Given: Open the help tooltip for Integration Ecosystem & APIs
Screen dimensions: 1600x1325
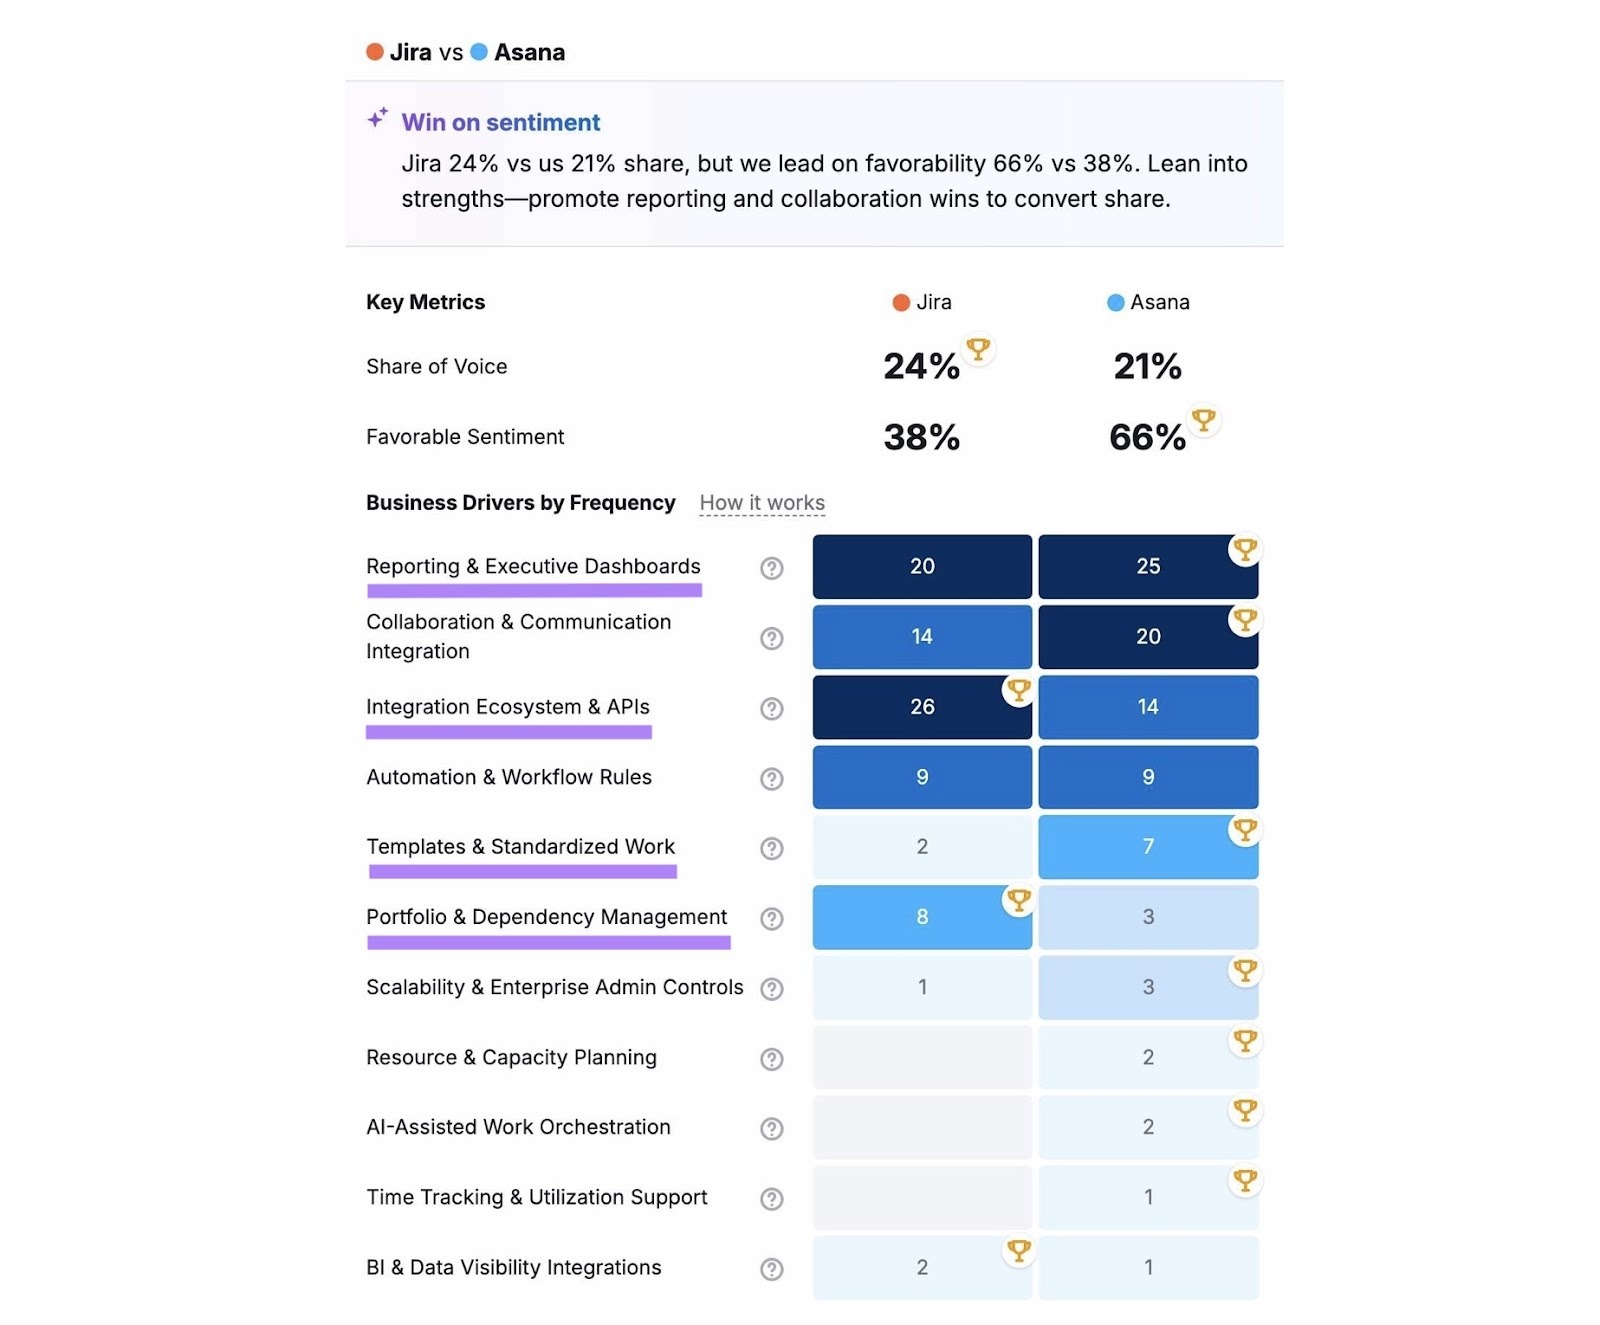Looking at the screenshot, I should point(771,708).
